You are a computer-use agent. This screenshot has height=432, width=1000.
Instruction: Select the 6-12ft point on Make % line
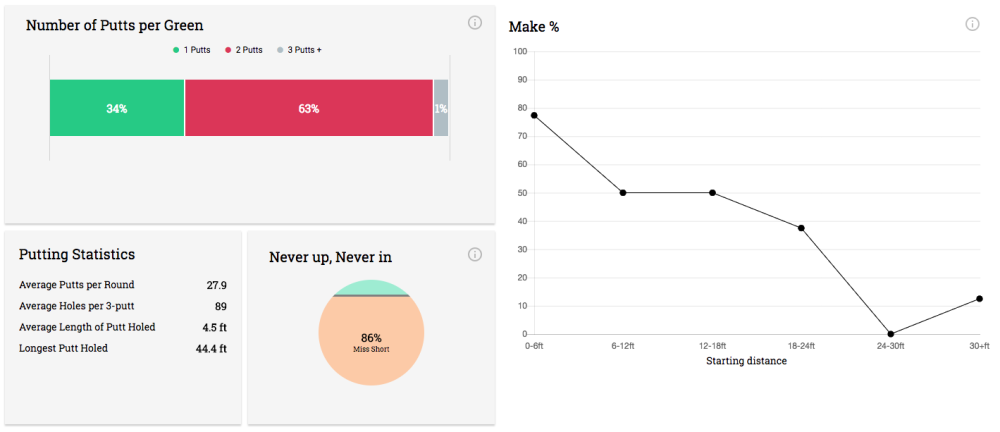click(x=623, y=192)
